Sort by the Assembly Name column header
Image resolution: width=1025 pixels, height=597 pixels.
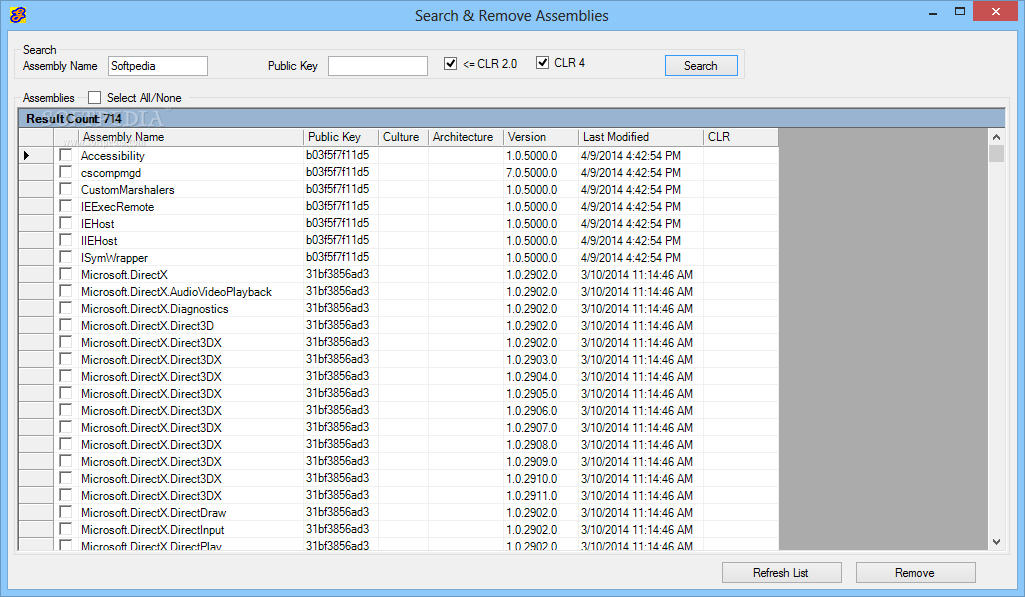coord(191,137)
